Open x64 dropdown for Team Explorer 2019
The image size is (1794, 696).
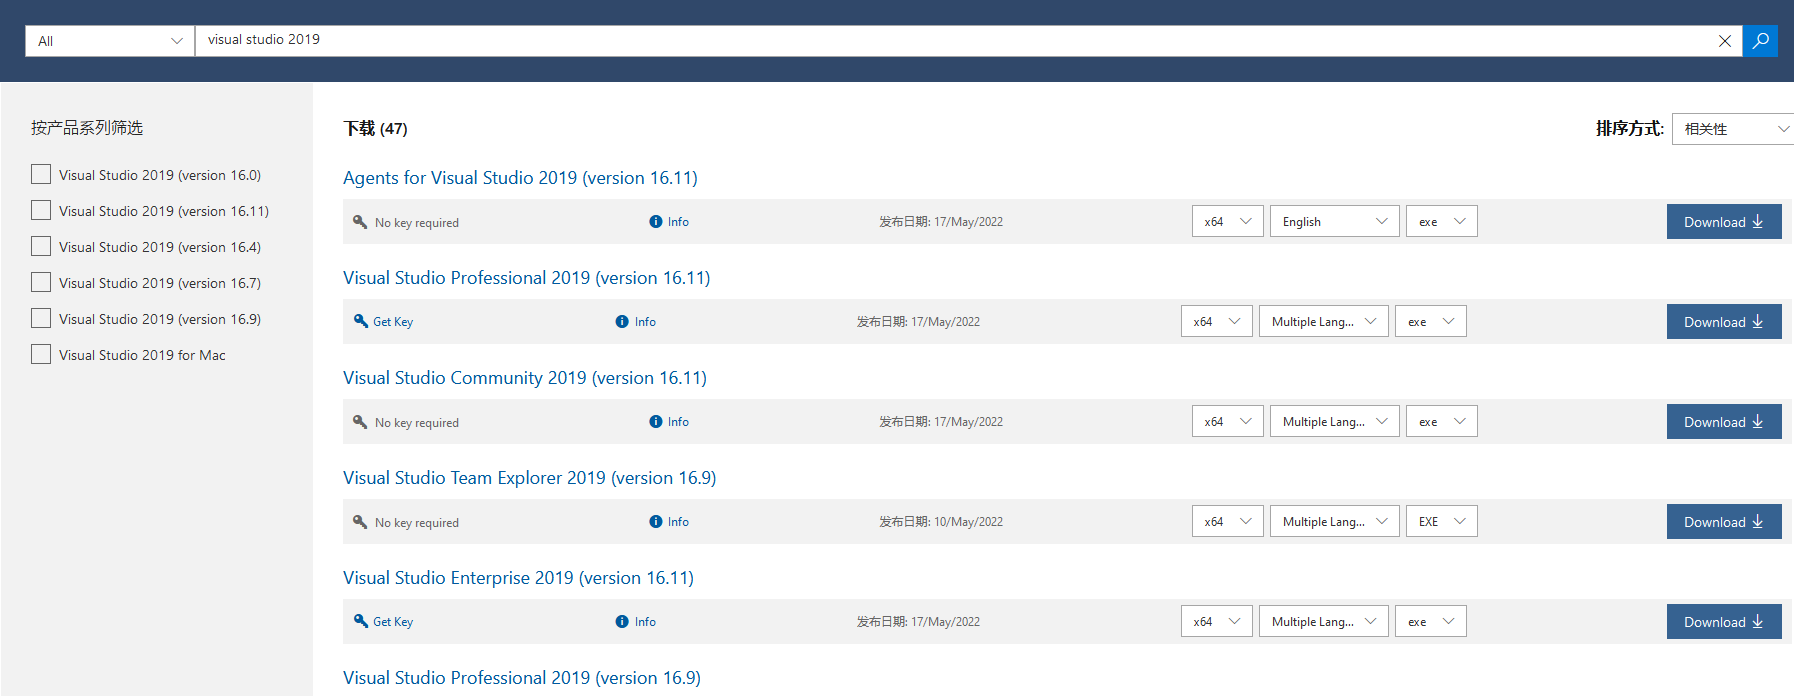pyautogui.click(x=1227, y=521)
